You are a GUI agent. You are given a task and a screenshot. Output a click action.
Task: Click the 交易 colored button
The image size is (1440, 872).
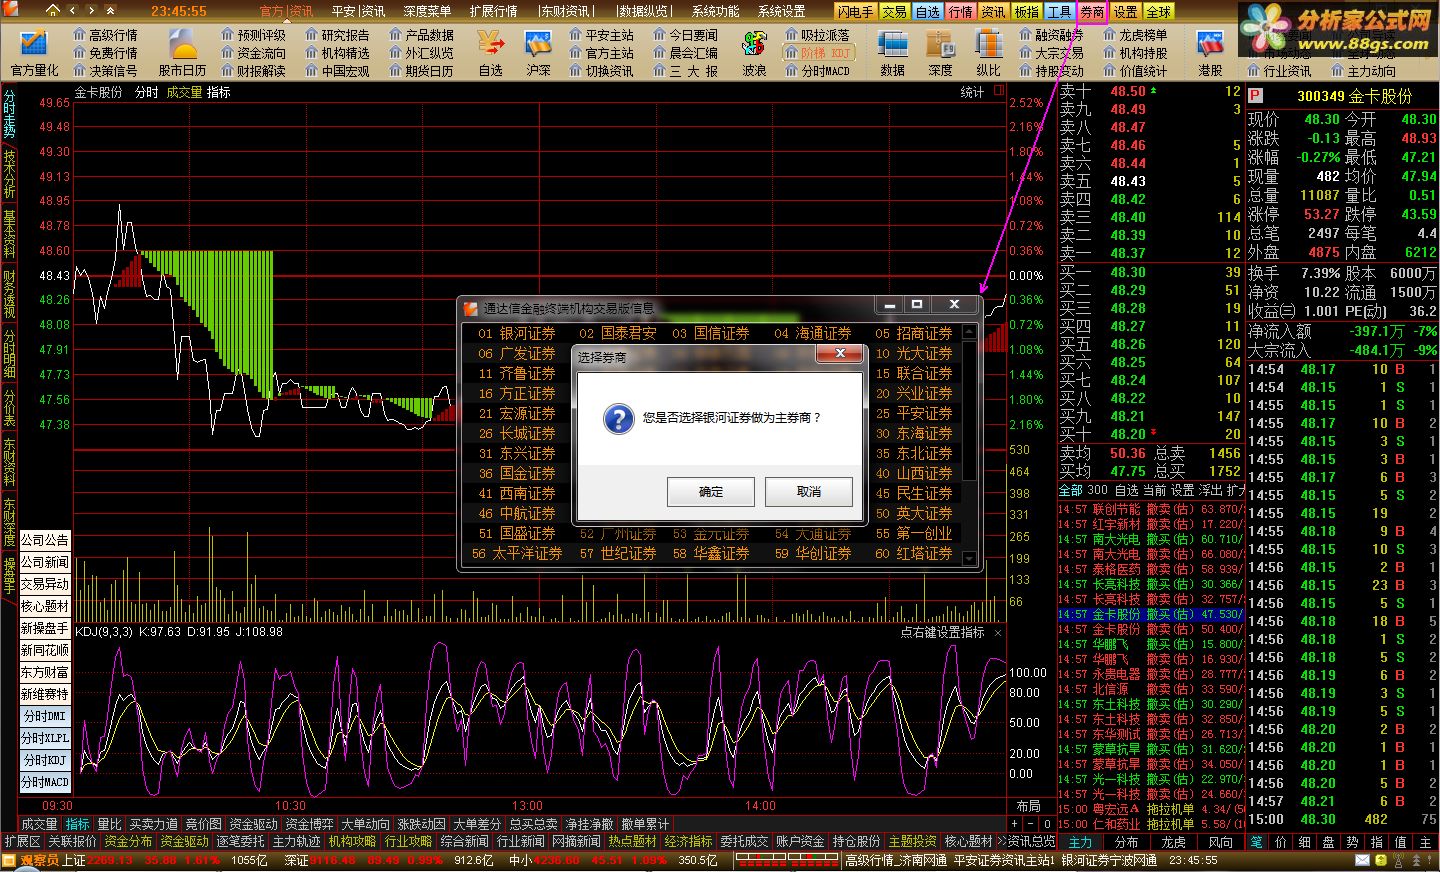pos(895,12)
